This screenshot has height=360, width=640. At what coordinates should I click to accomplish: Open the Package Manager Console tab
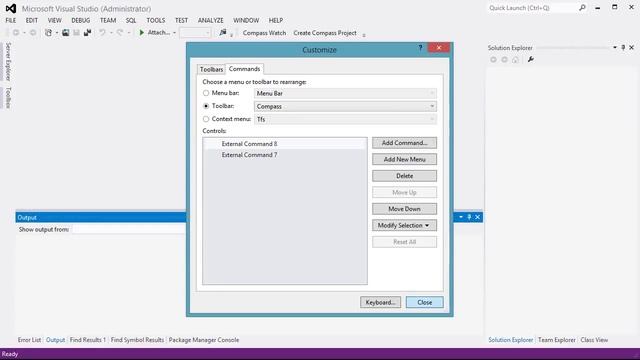point(204,340)
